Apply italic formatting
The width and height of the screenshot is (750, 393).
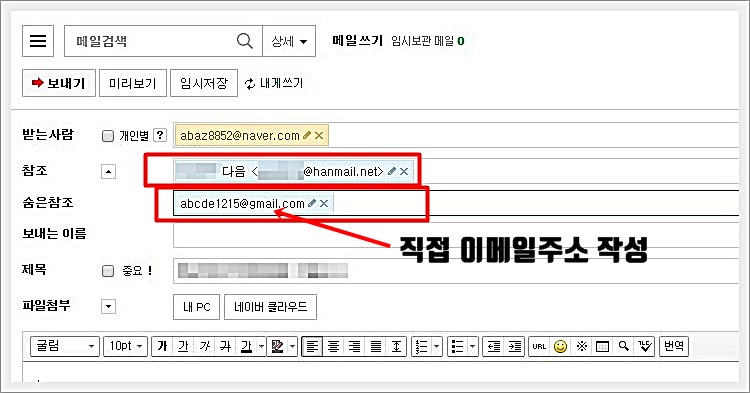[204, 346]
